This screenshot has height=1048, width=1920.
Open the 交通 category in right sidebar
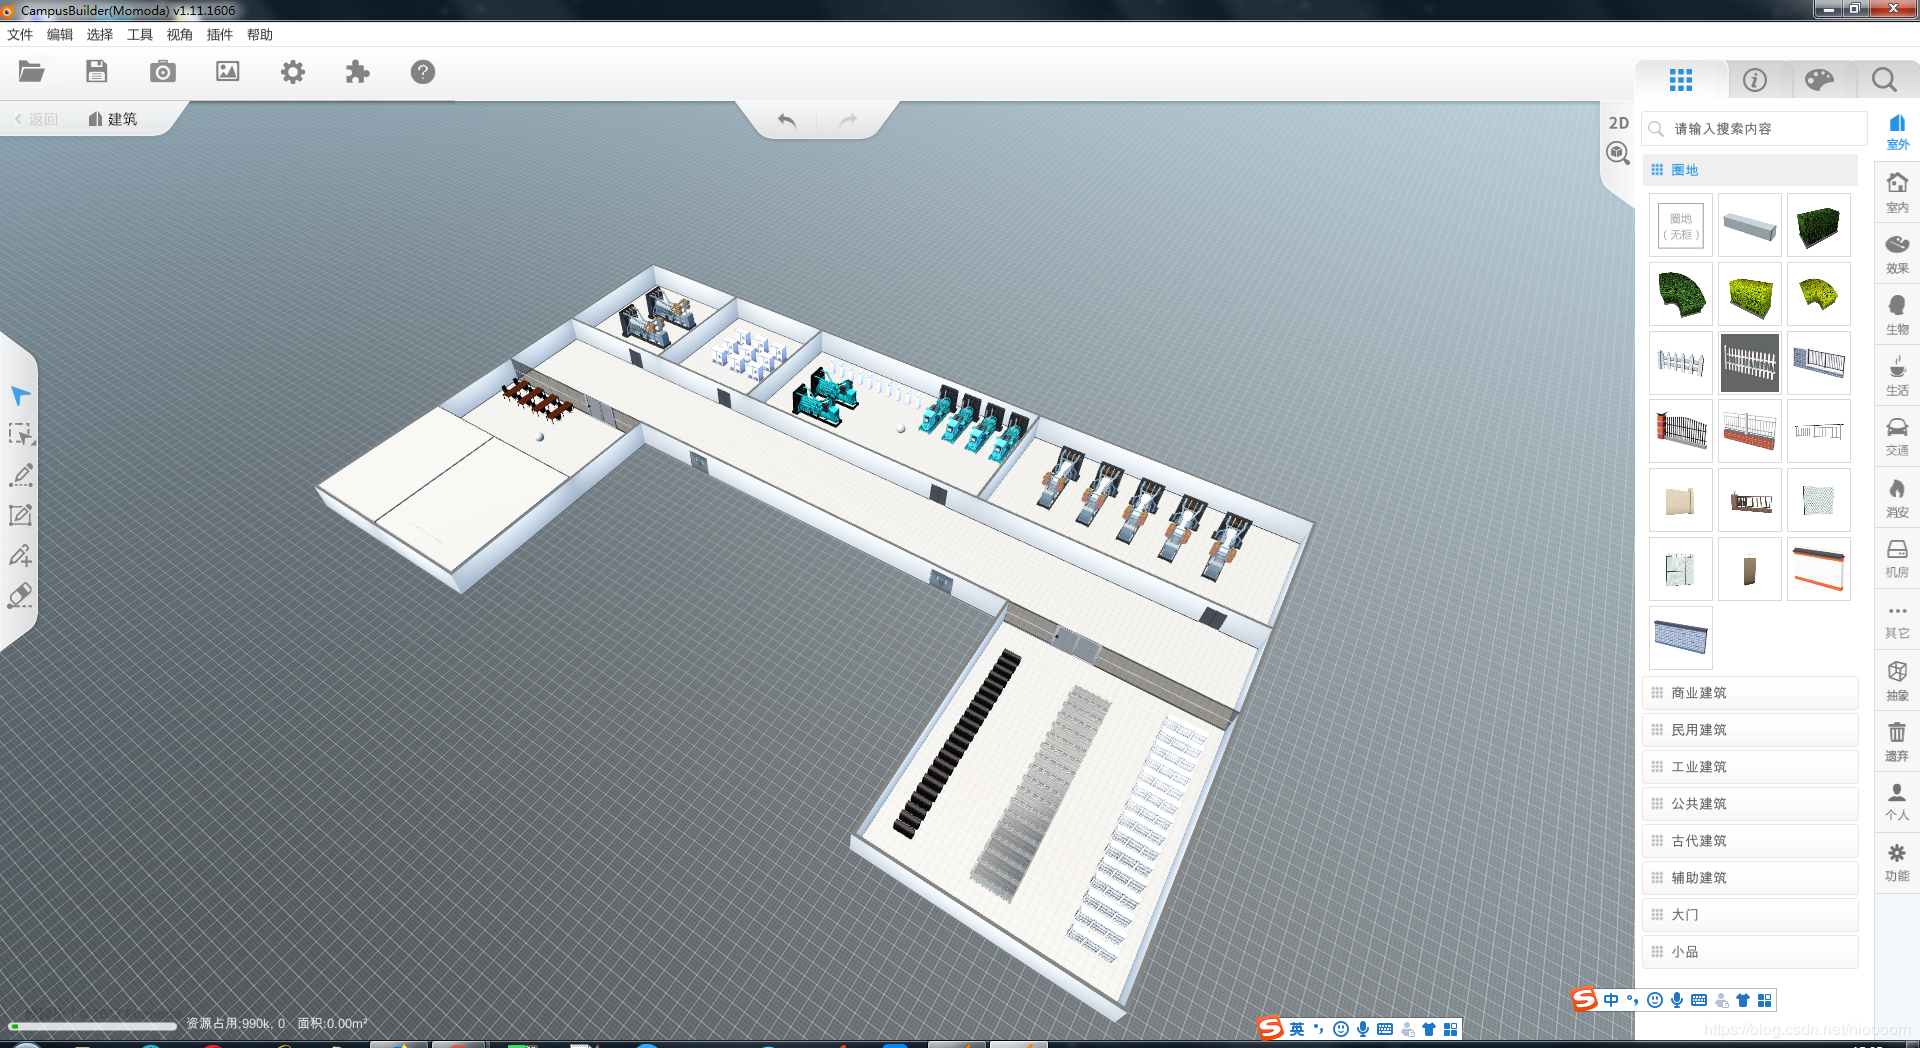coord(1896,435)
